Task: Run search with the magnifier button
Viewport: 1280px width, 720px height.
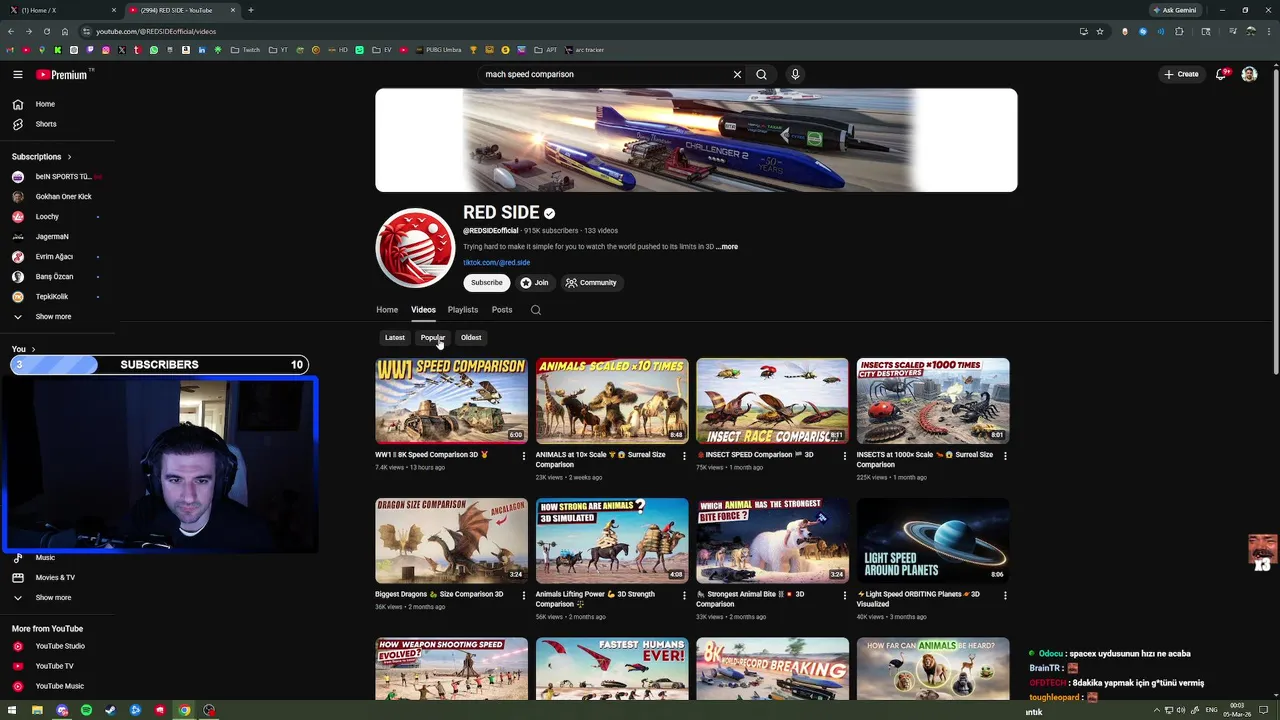Action: point(761,74)
